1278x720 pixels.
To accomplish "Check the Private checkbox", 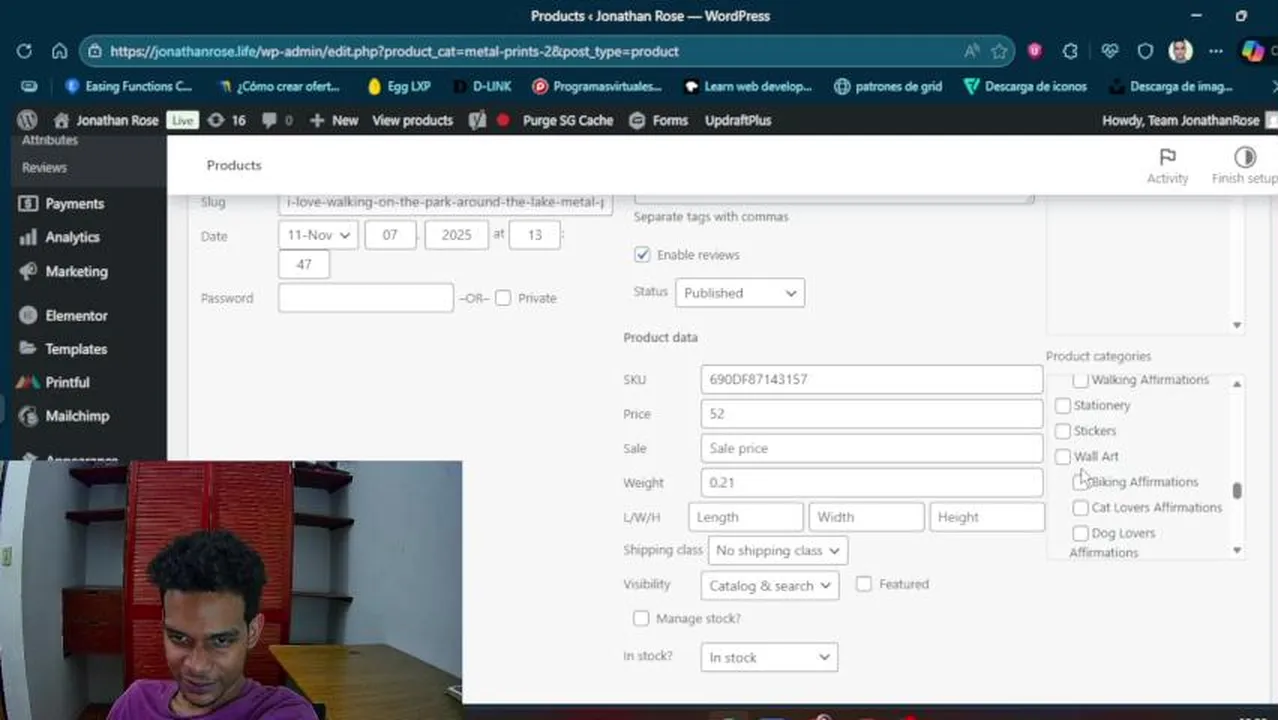I will coord(503,298).
